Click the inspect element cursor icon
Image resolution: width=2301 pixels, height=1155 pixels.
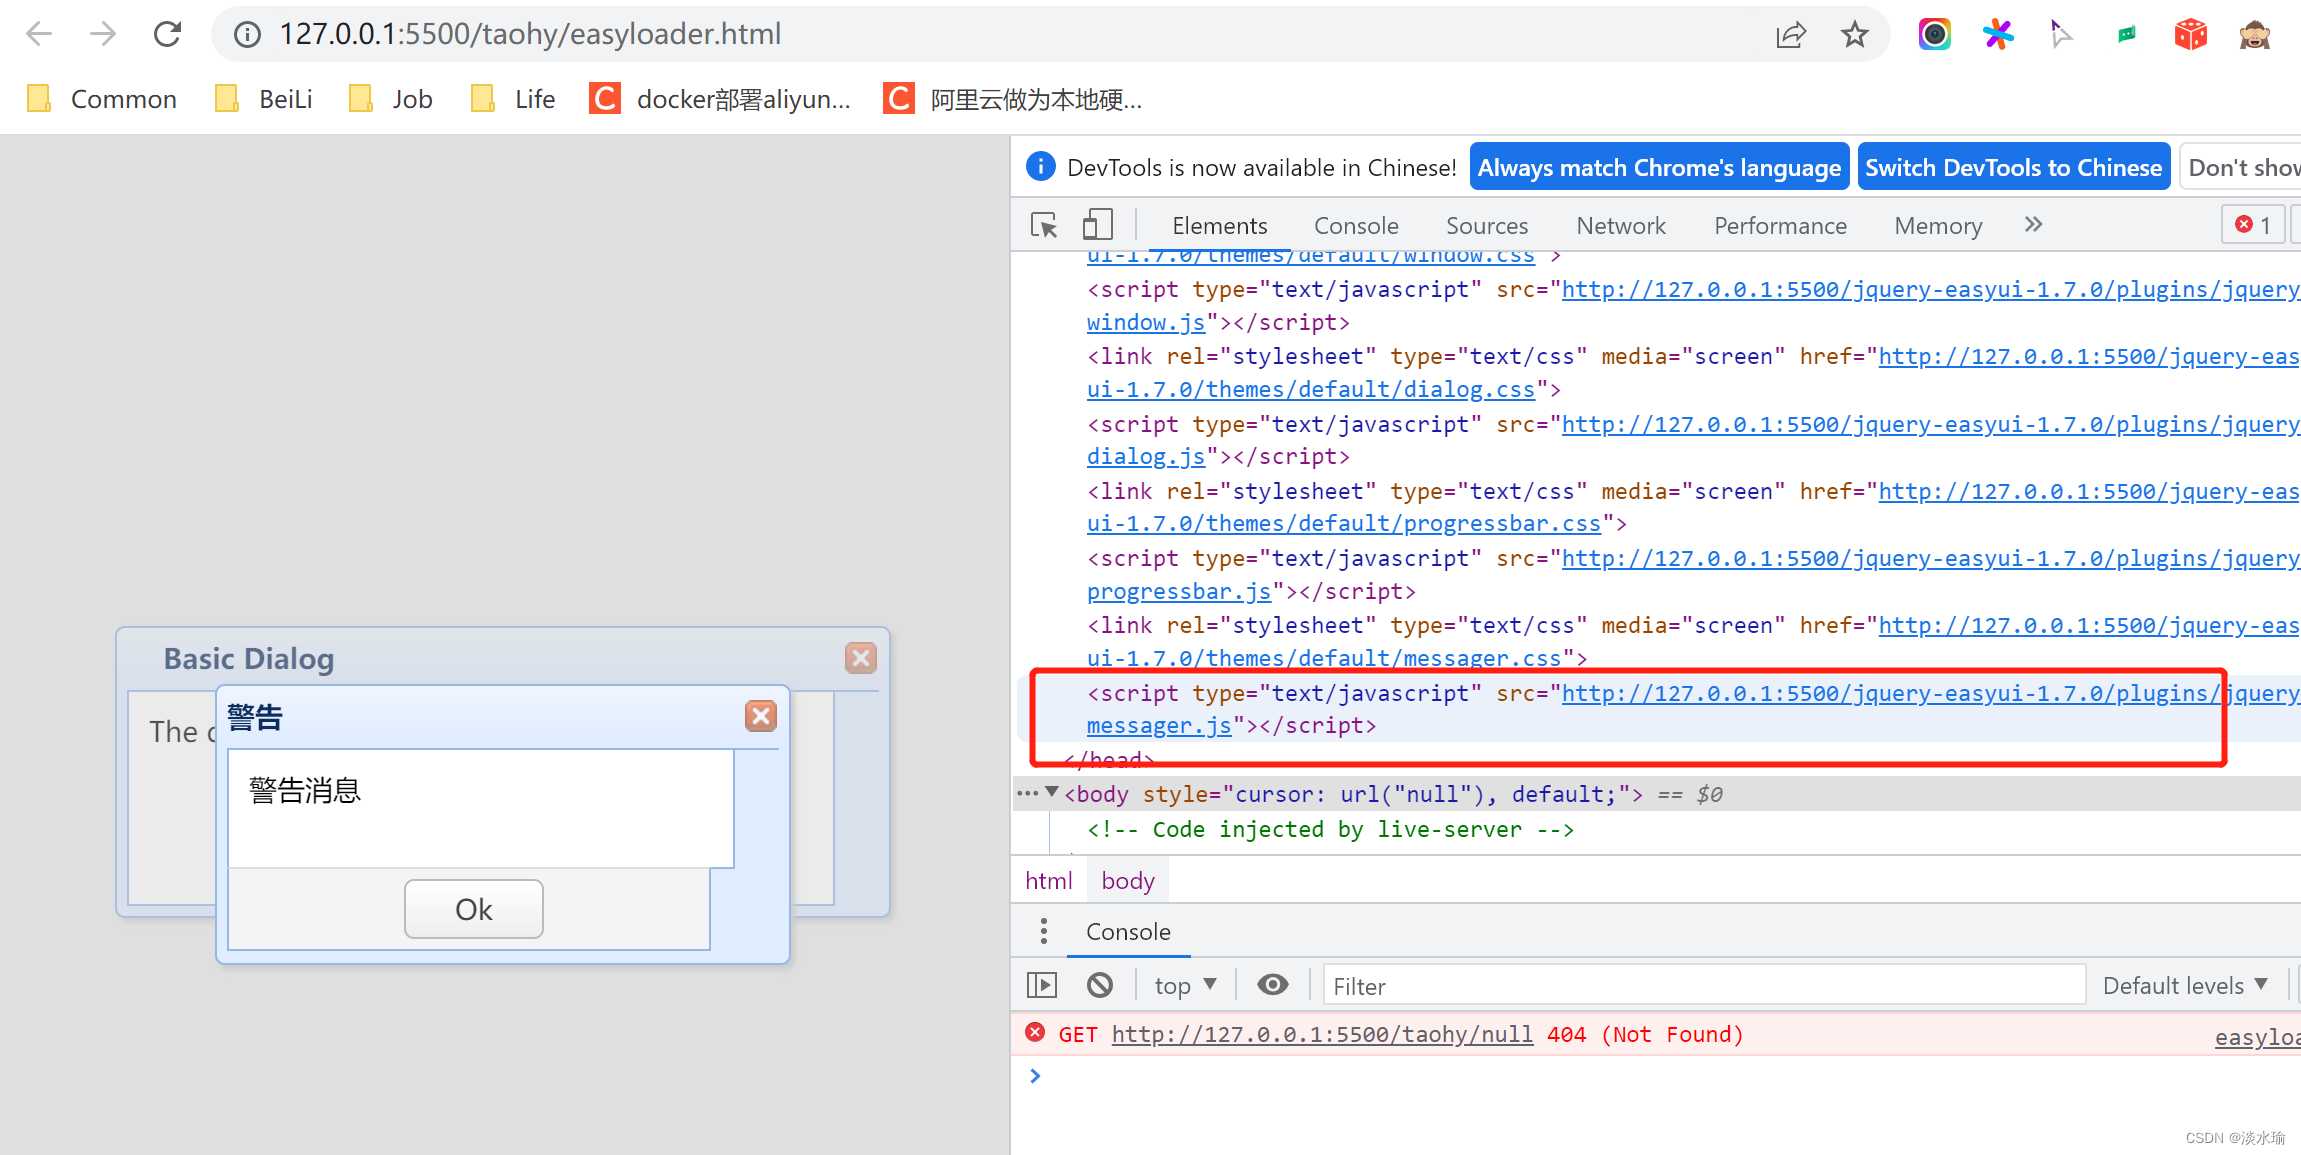1044,225
